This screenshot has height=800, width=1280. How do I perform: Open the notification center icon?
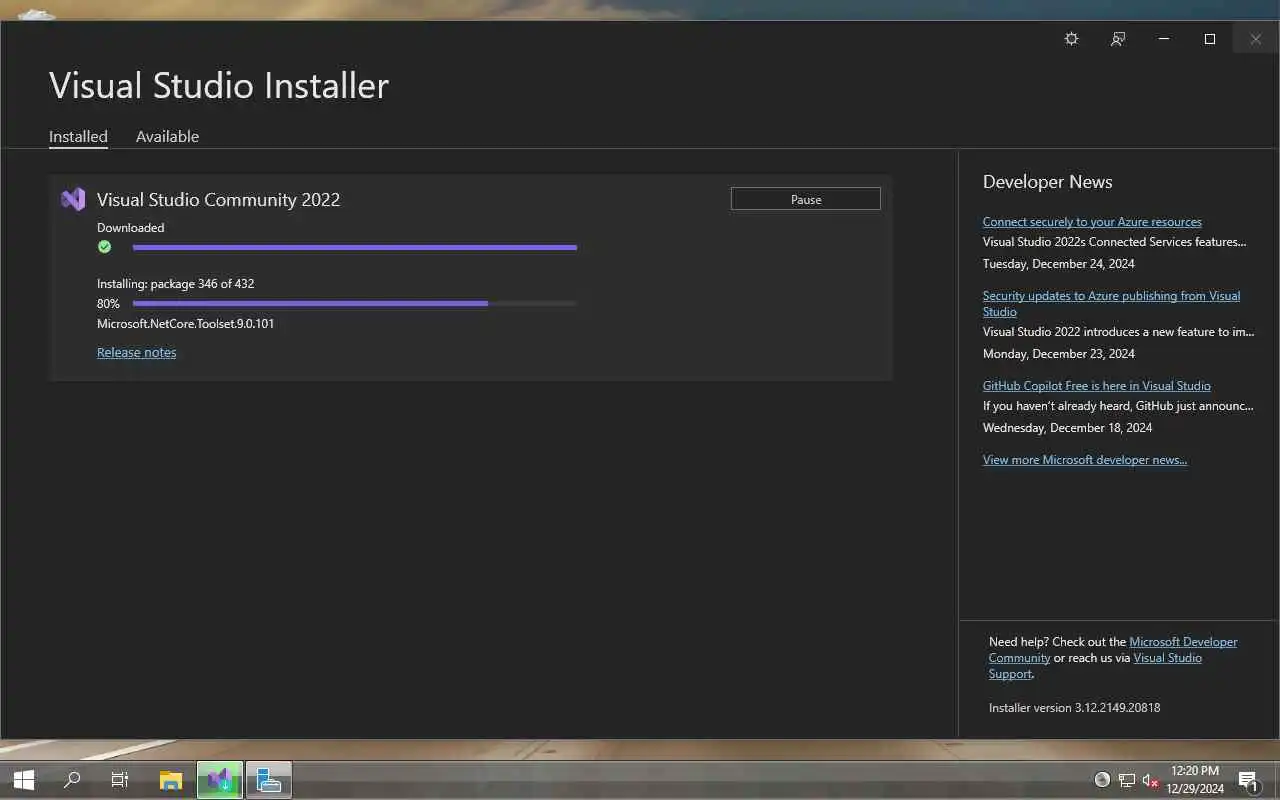click(x=1248, y=780)
